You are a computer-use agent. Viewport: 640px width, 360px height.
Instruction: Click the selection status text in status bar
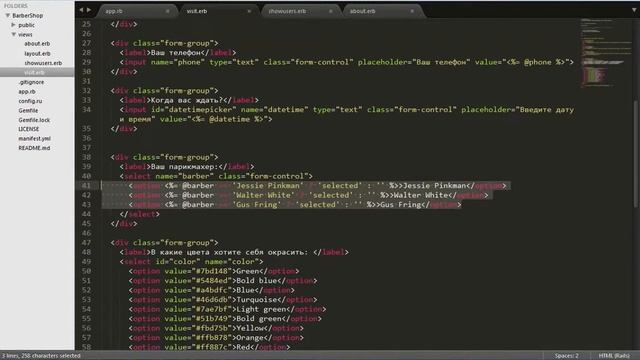(41, 356)
